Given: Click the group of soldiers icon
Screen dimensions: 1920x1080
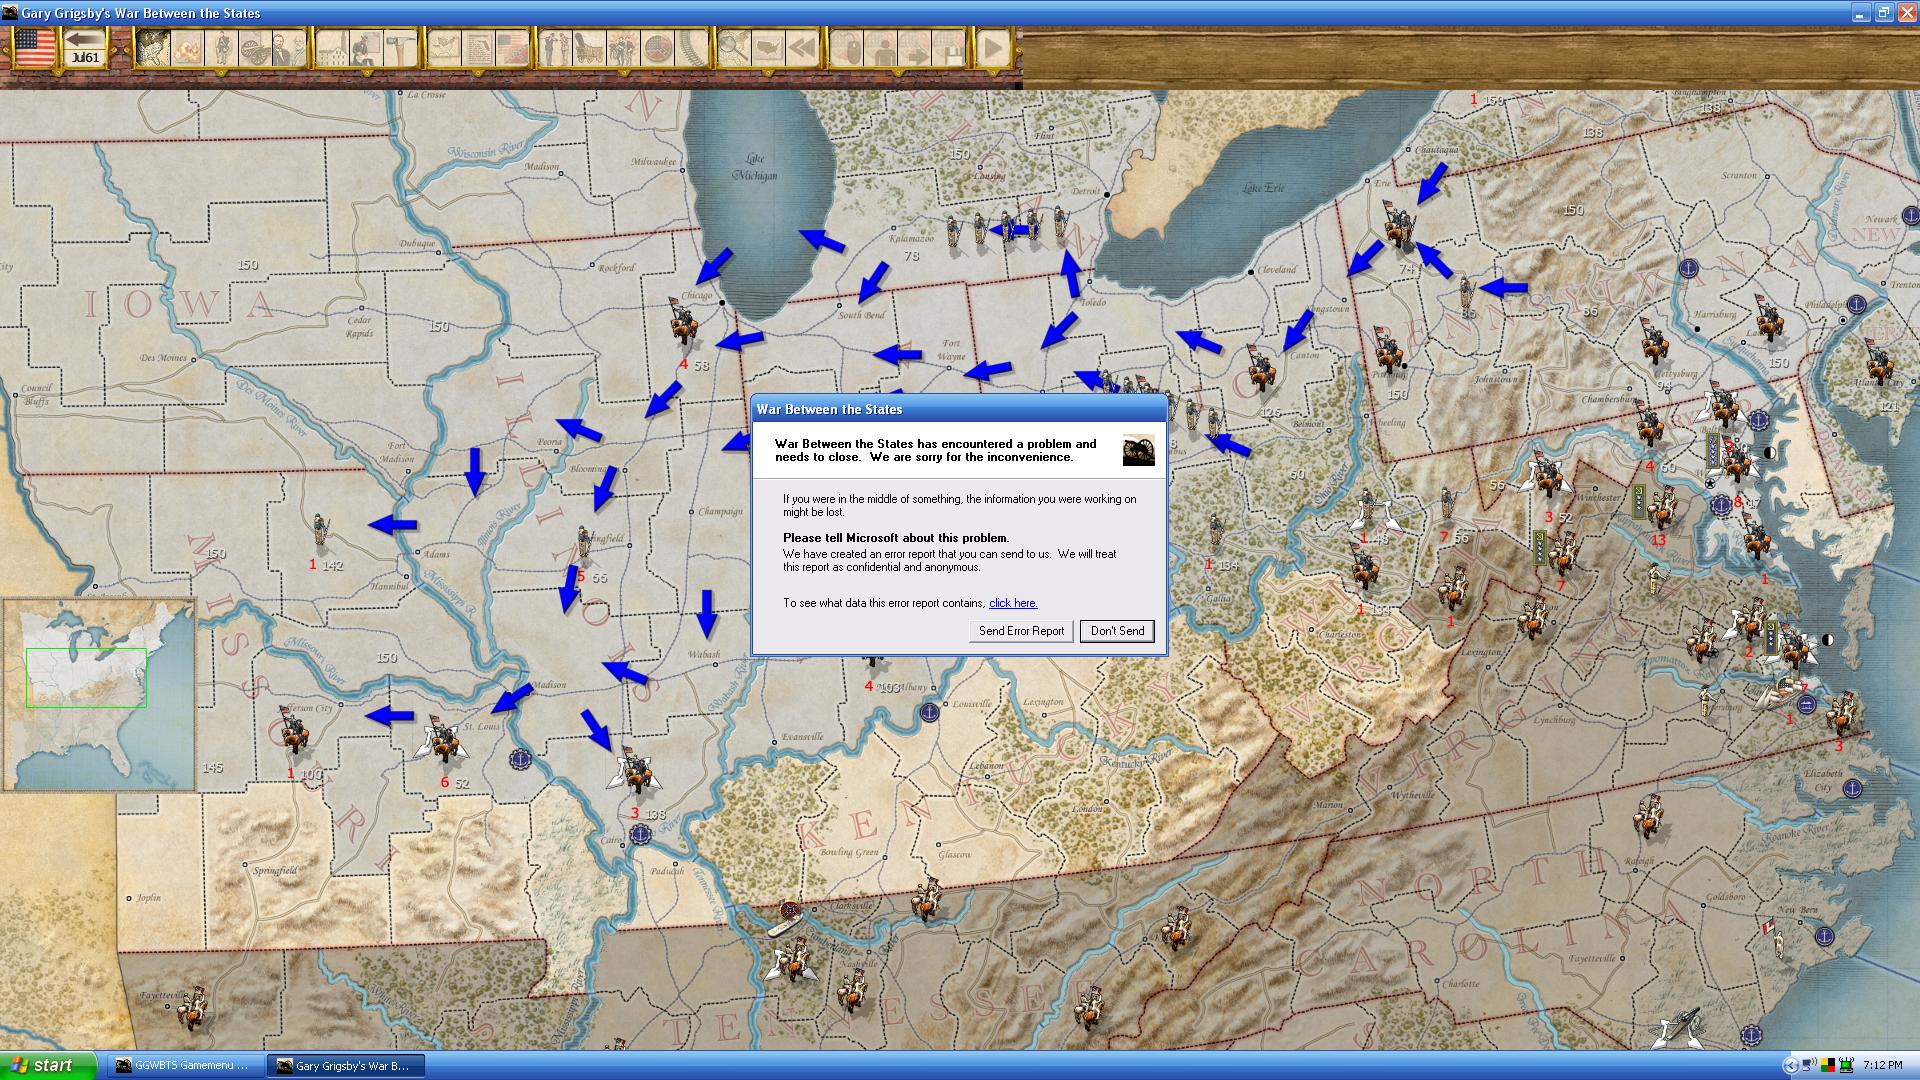Looking at the screenshot, I should click(623, 47).
